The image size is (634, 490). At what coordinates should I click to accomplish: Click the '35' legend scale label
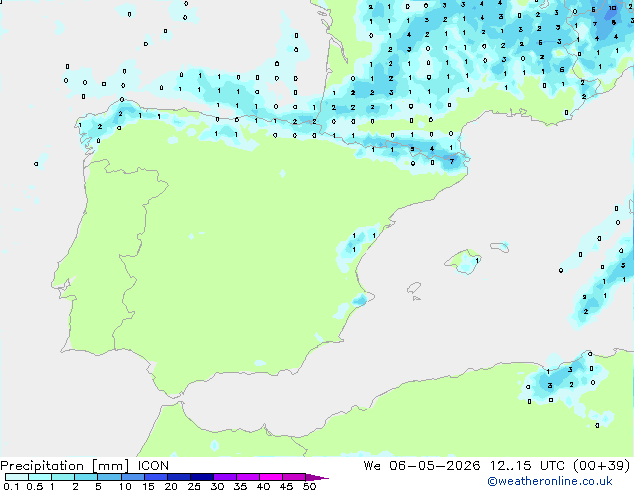240,486
